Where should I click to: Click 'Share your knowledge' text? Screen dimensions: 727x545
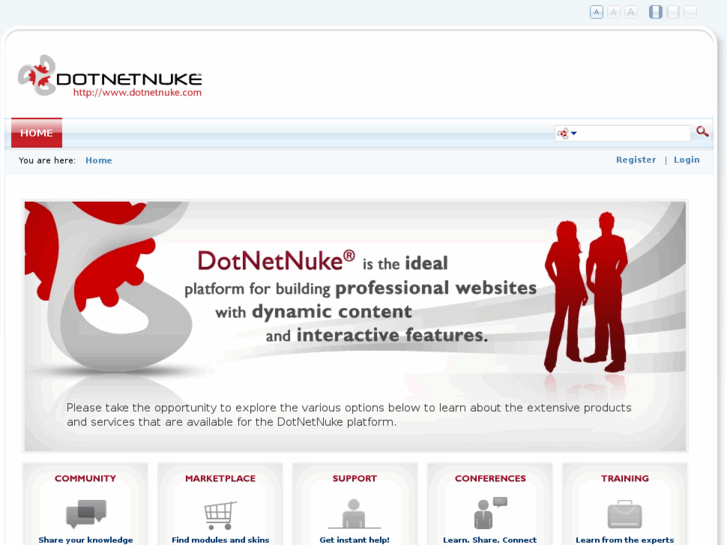point(86,540)
